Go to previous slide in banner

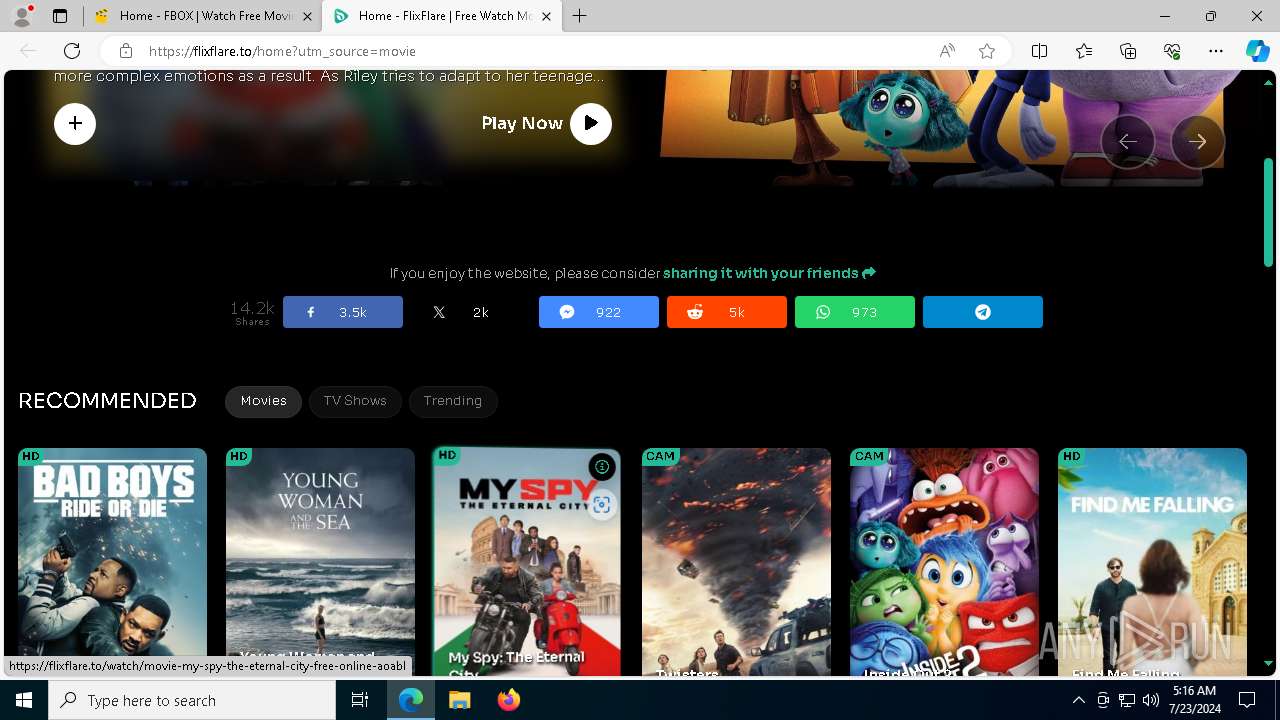(x=1128, y=142)
